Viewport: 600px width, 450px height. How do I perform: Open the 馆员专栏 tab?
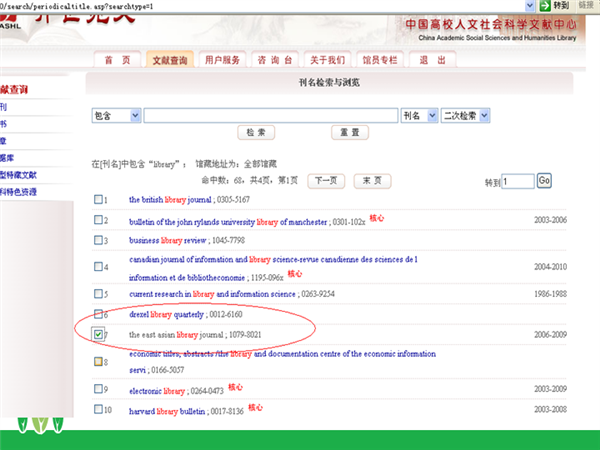[380, 60]
